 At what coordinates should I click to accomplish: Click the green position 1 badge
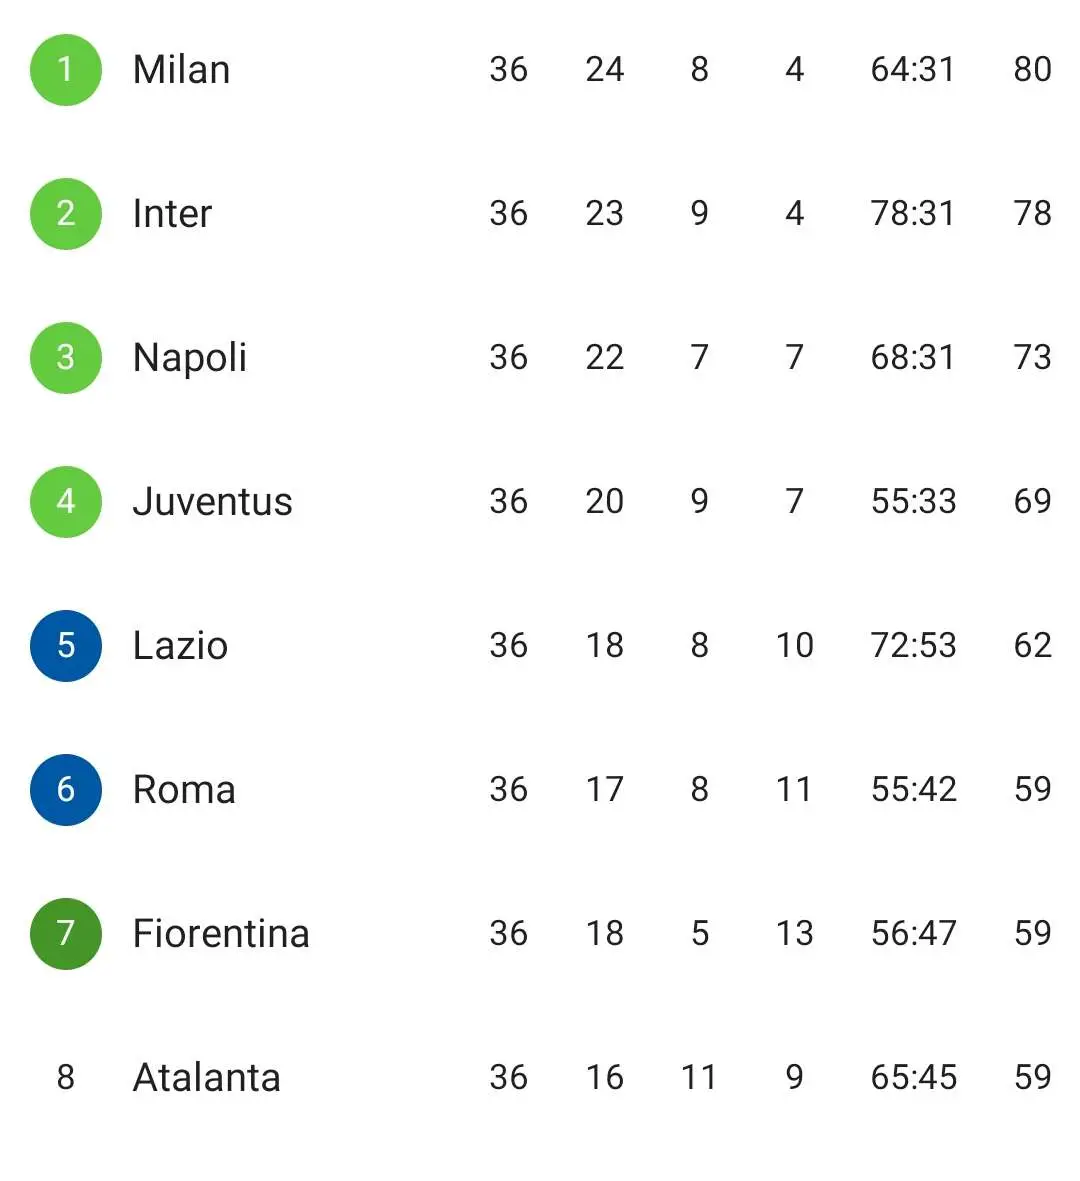point(66,70)
